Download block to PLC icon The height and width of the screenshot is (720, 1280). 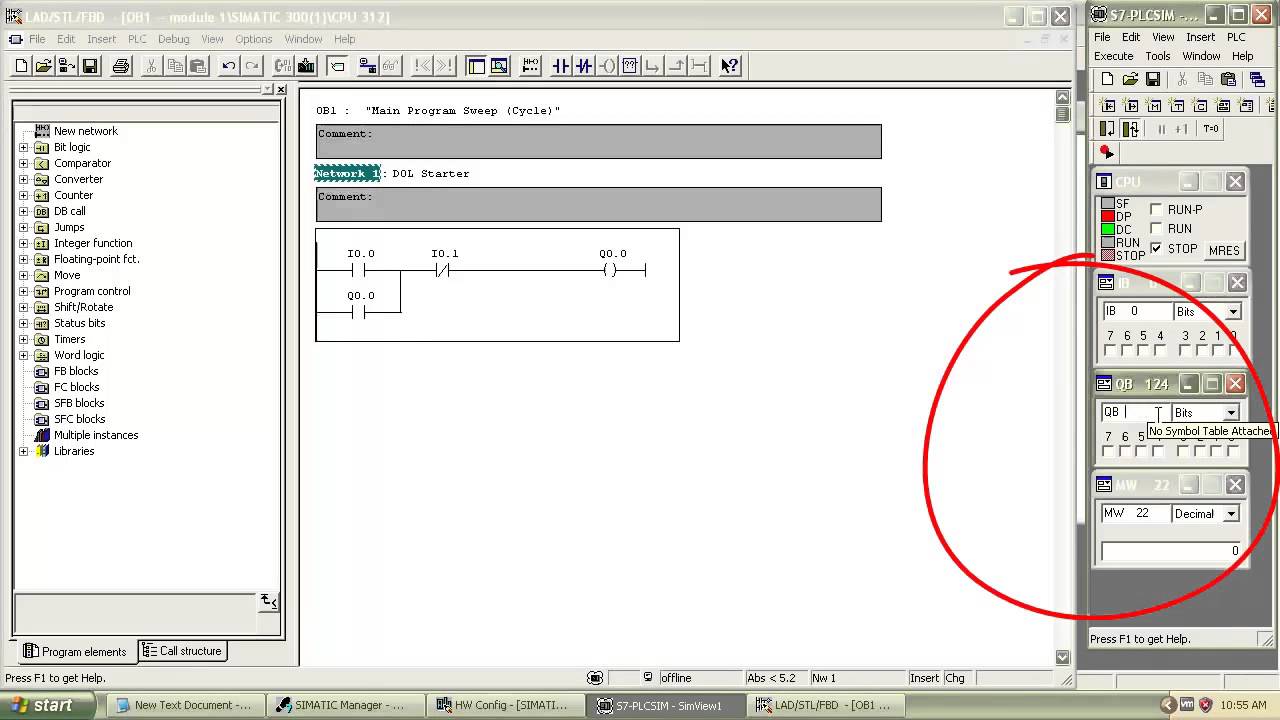pyautogui.click(x=306, y=66)
